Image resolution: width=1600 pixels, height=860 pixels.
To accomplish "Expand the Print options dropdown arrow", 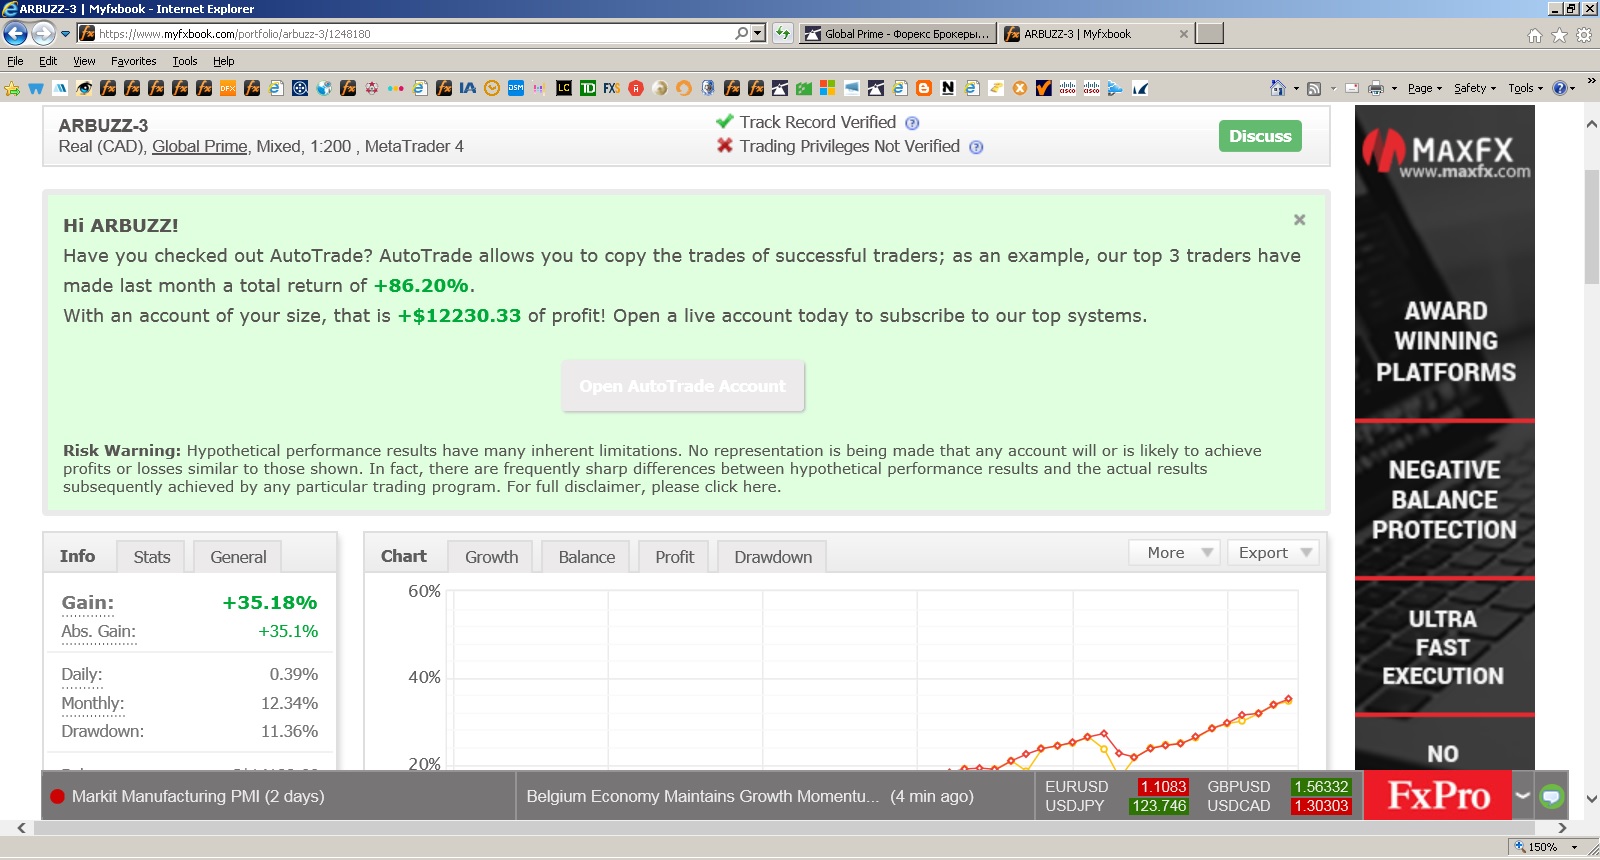I will click(1394, 89).
